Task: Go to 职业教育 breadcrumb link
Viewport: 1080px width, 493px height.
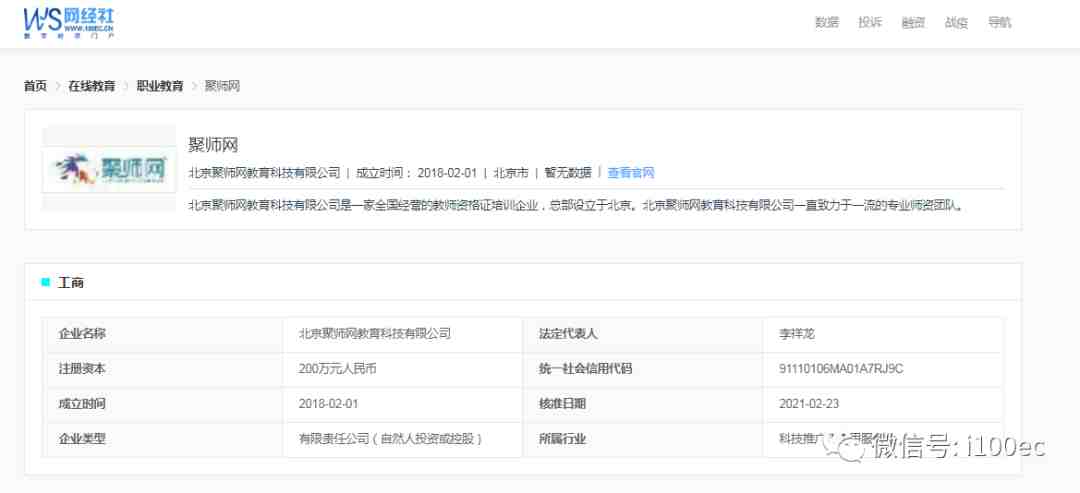Action: (x=160, y=86)
